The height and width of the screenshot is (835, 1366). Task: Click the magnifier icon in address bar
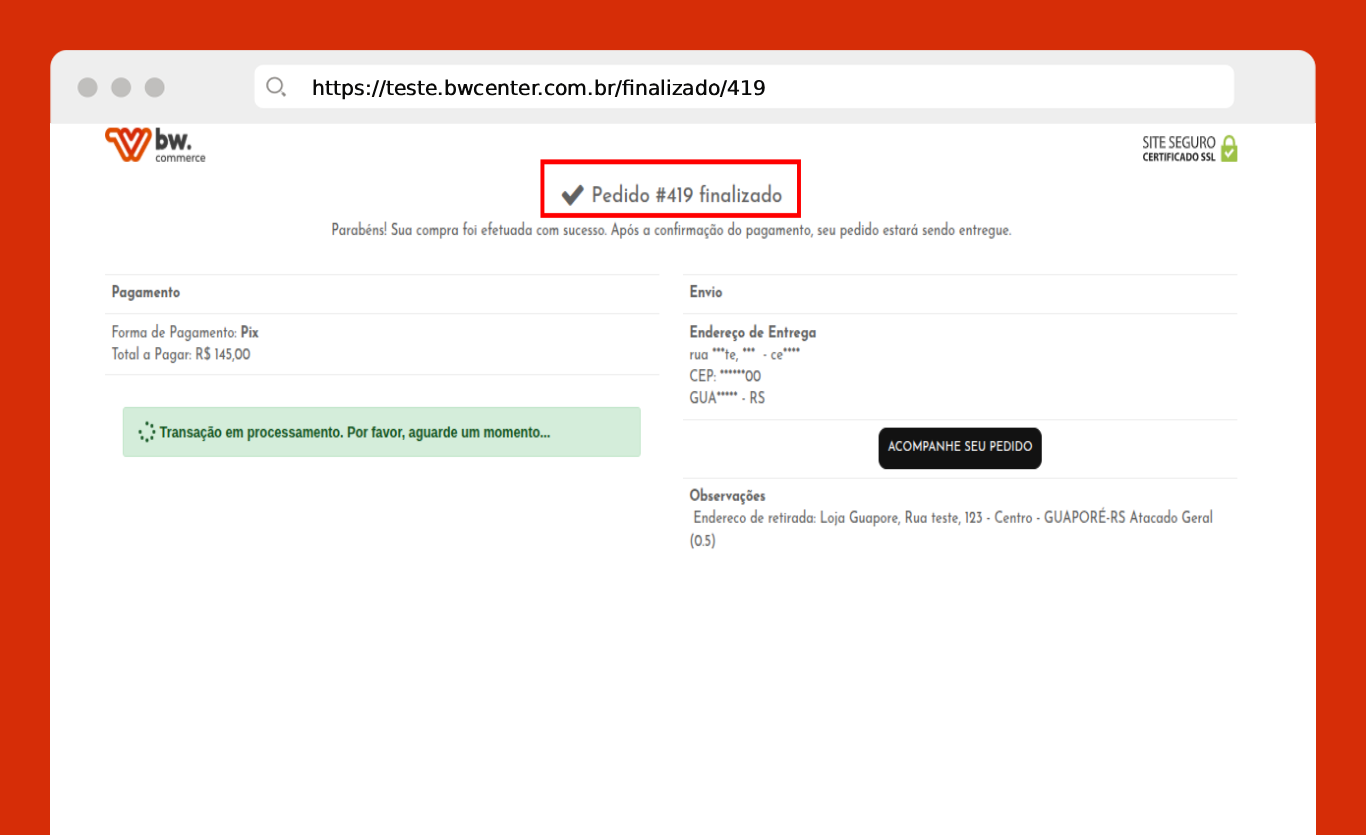[x=276, y=87]
